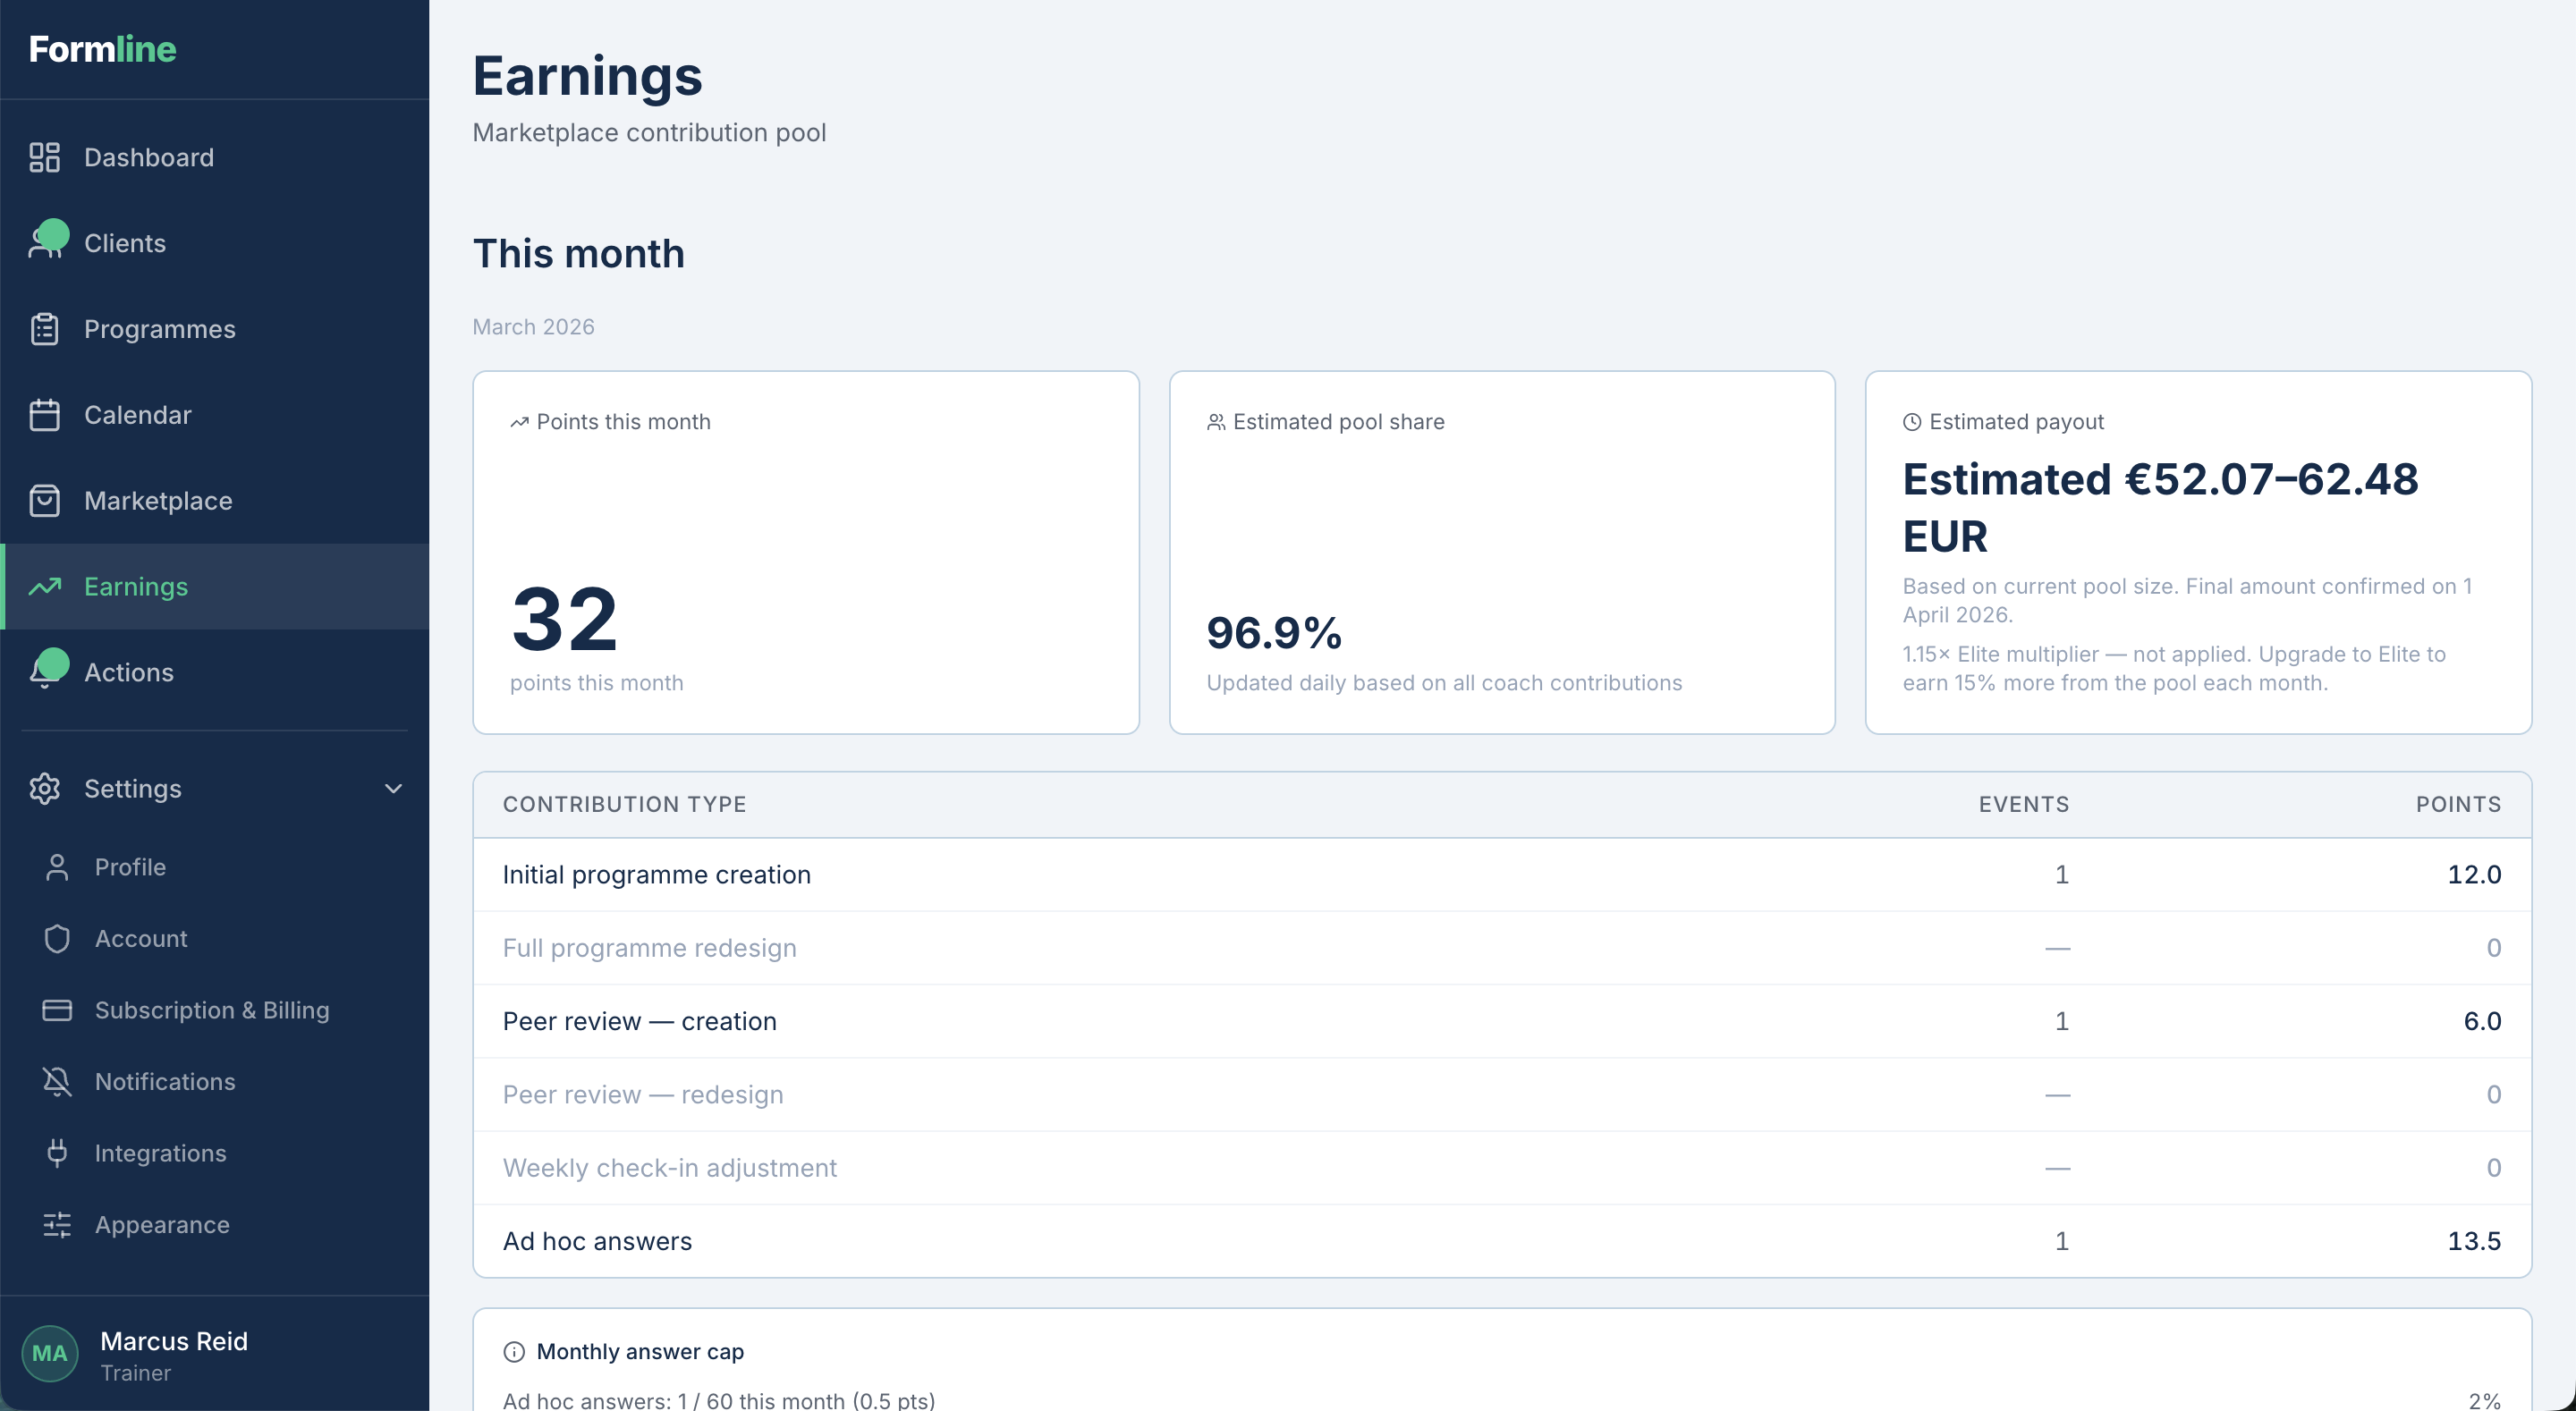Click the Programmes clipboard icon
This screenshot has height=1411, width=2576.
(45, 328)
